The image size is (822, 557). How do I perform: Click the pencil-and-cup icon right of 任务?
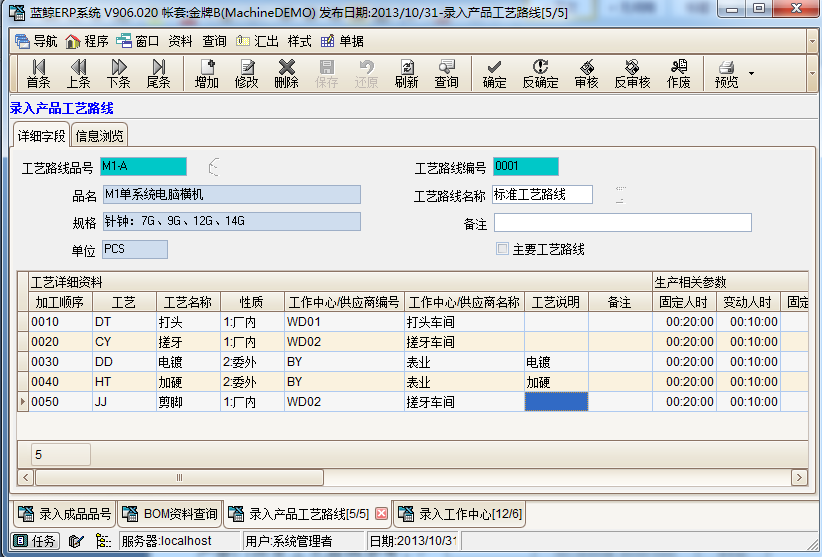[x=77, y=541]
